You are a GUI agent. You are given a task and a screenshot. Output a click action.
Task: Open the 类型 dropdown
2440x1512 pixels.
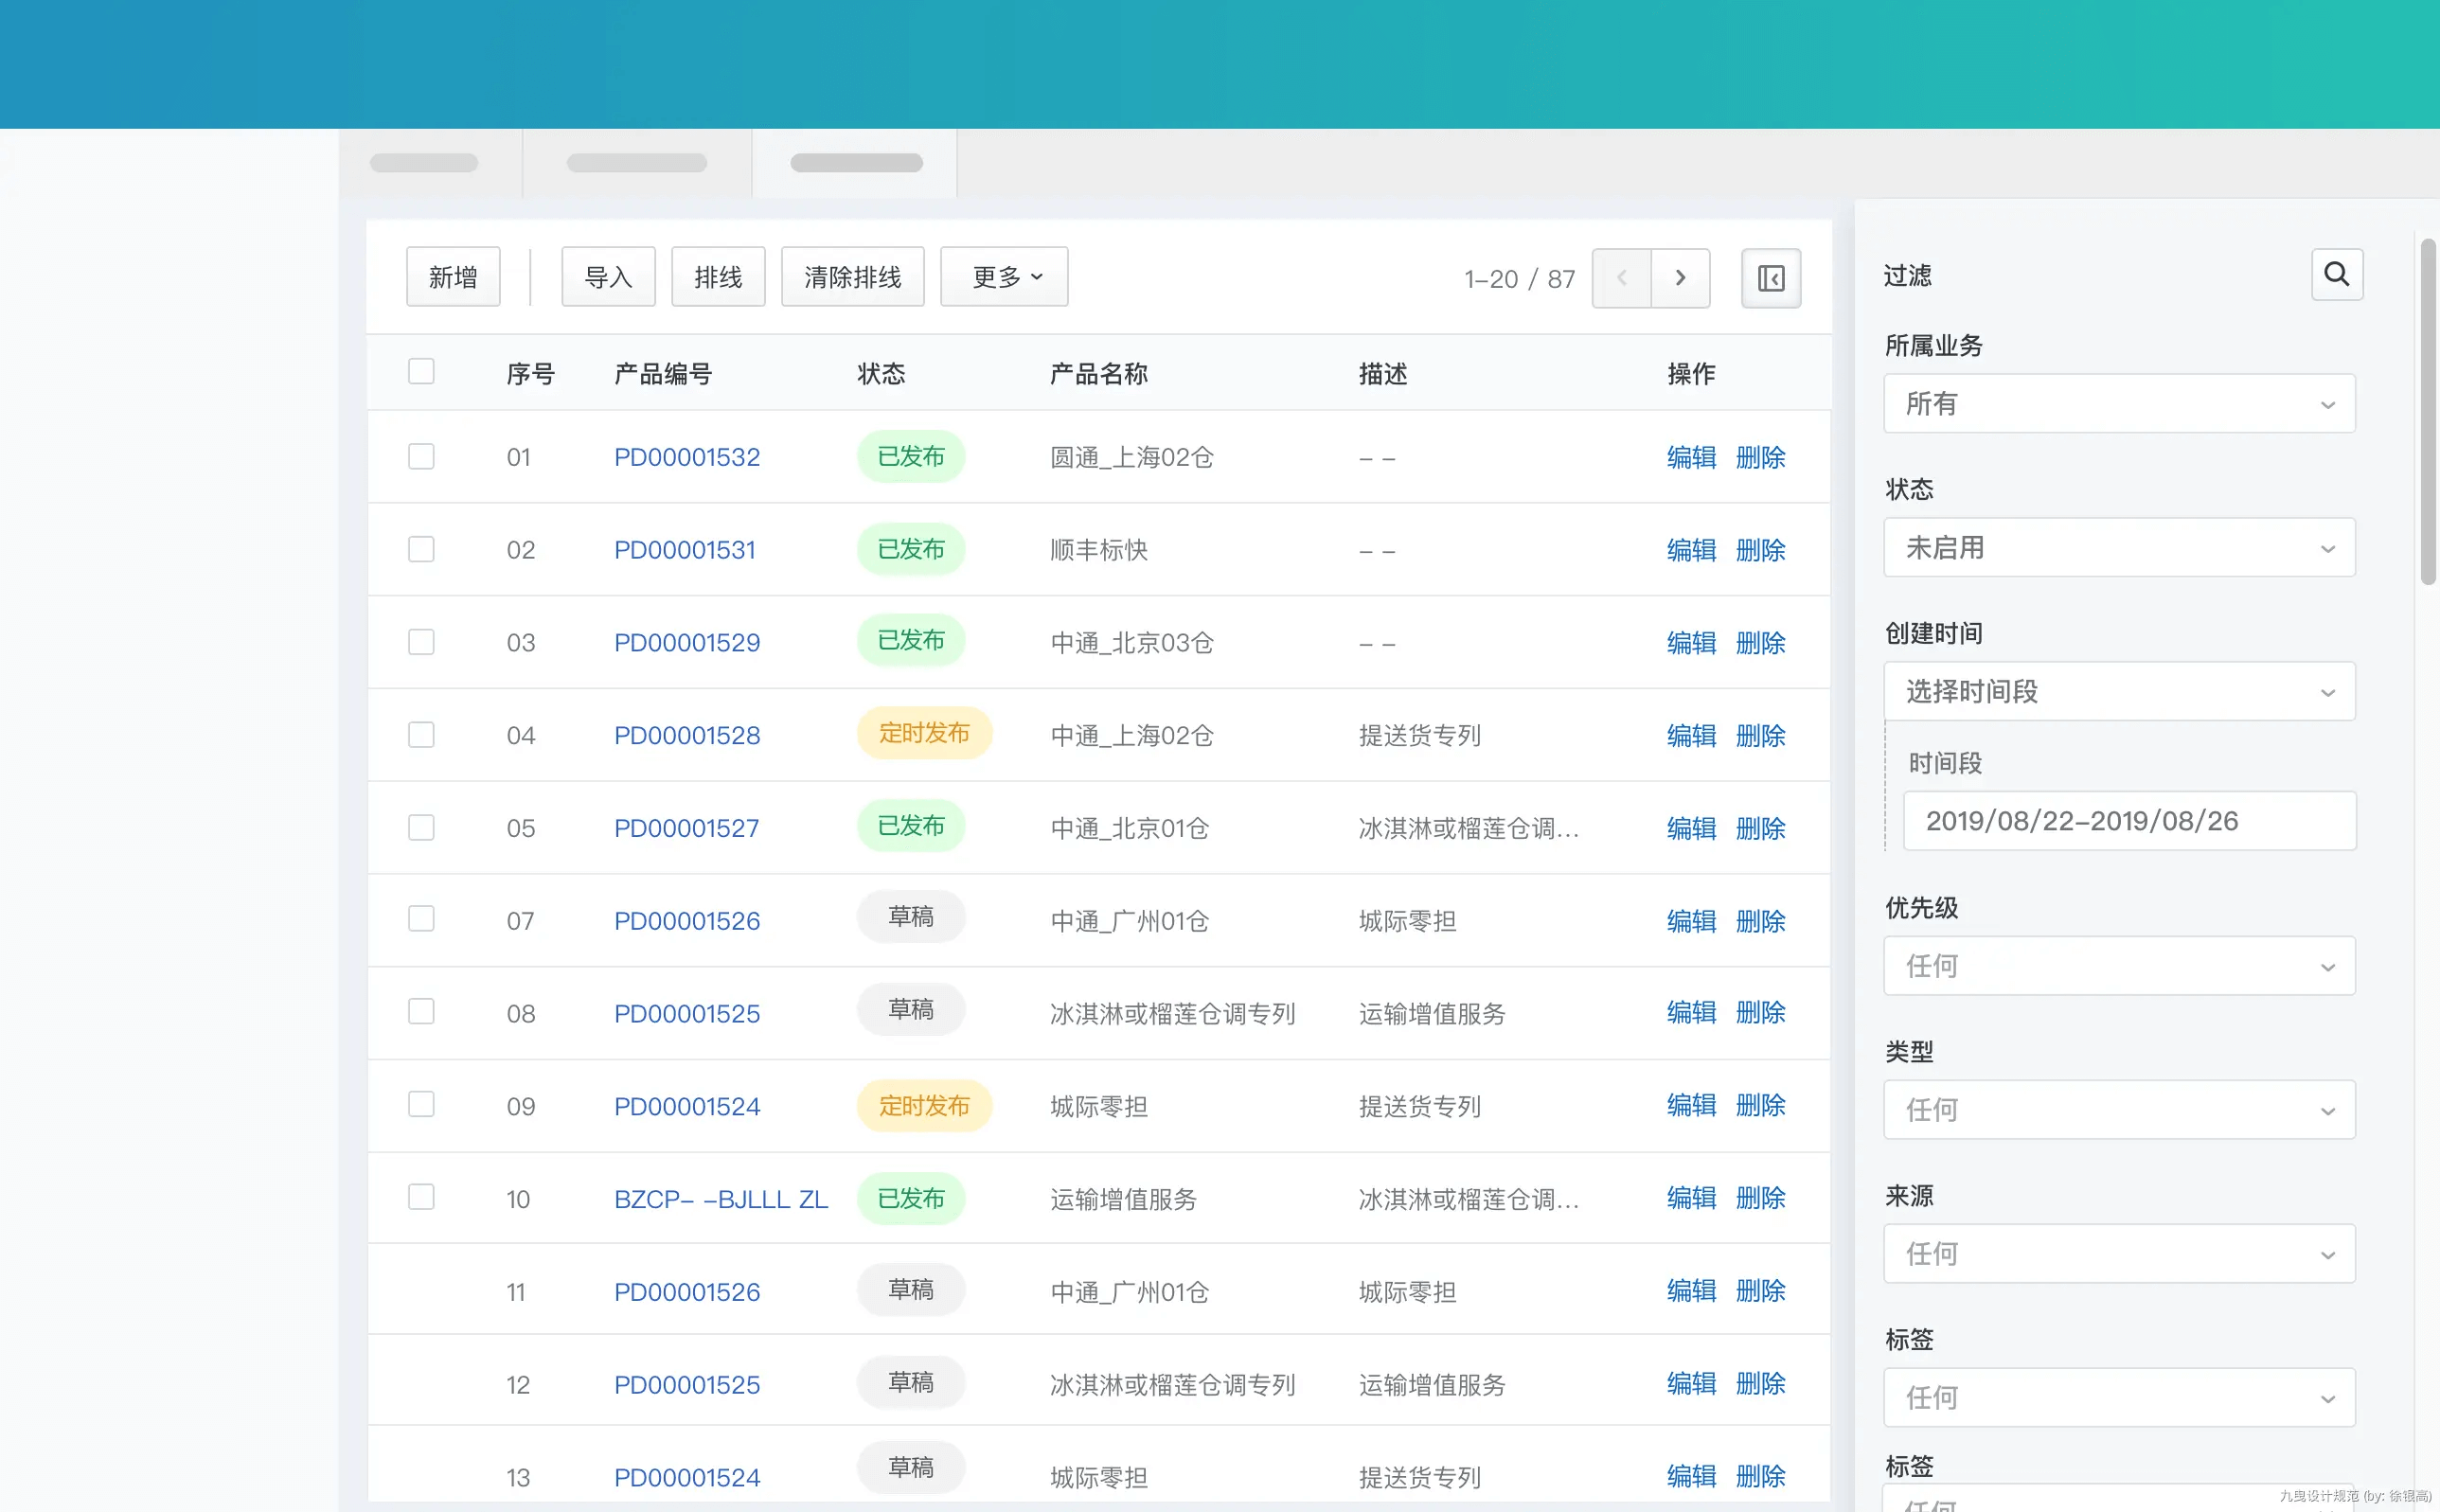2119,1110
